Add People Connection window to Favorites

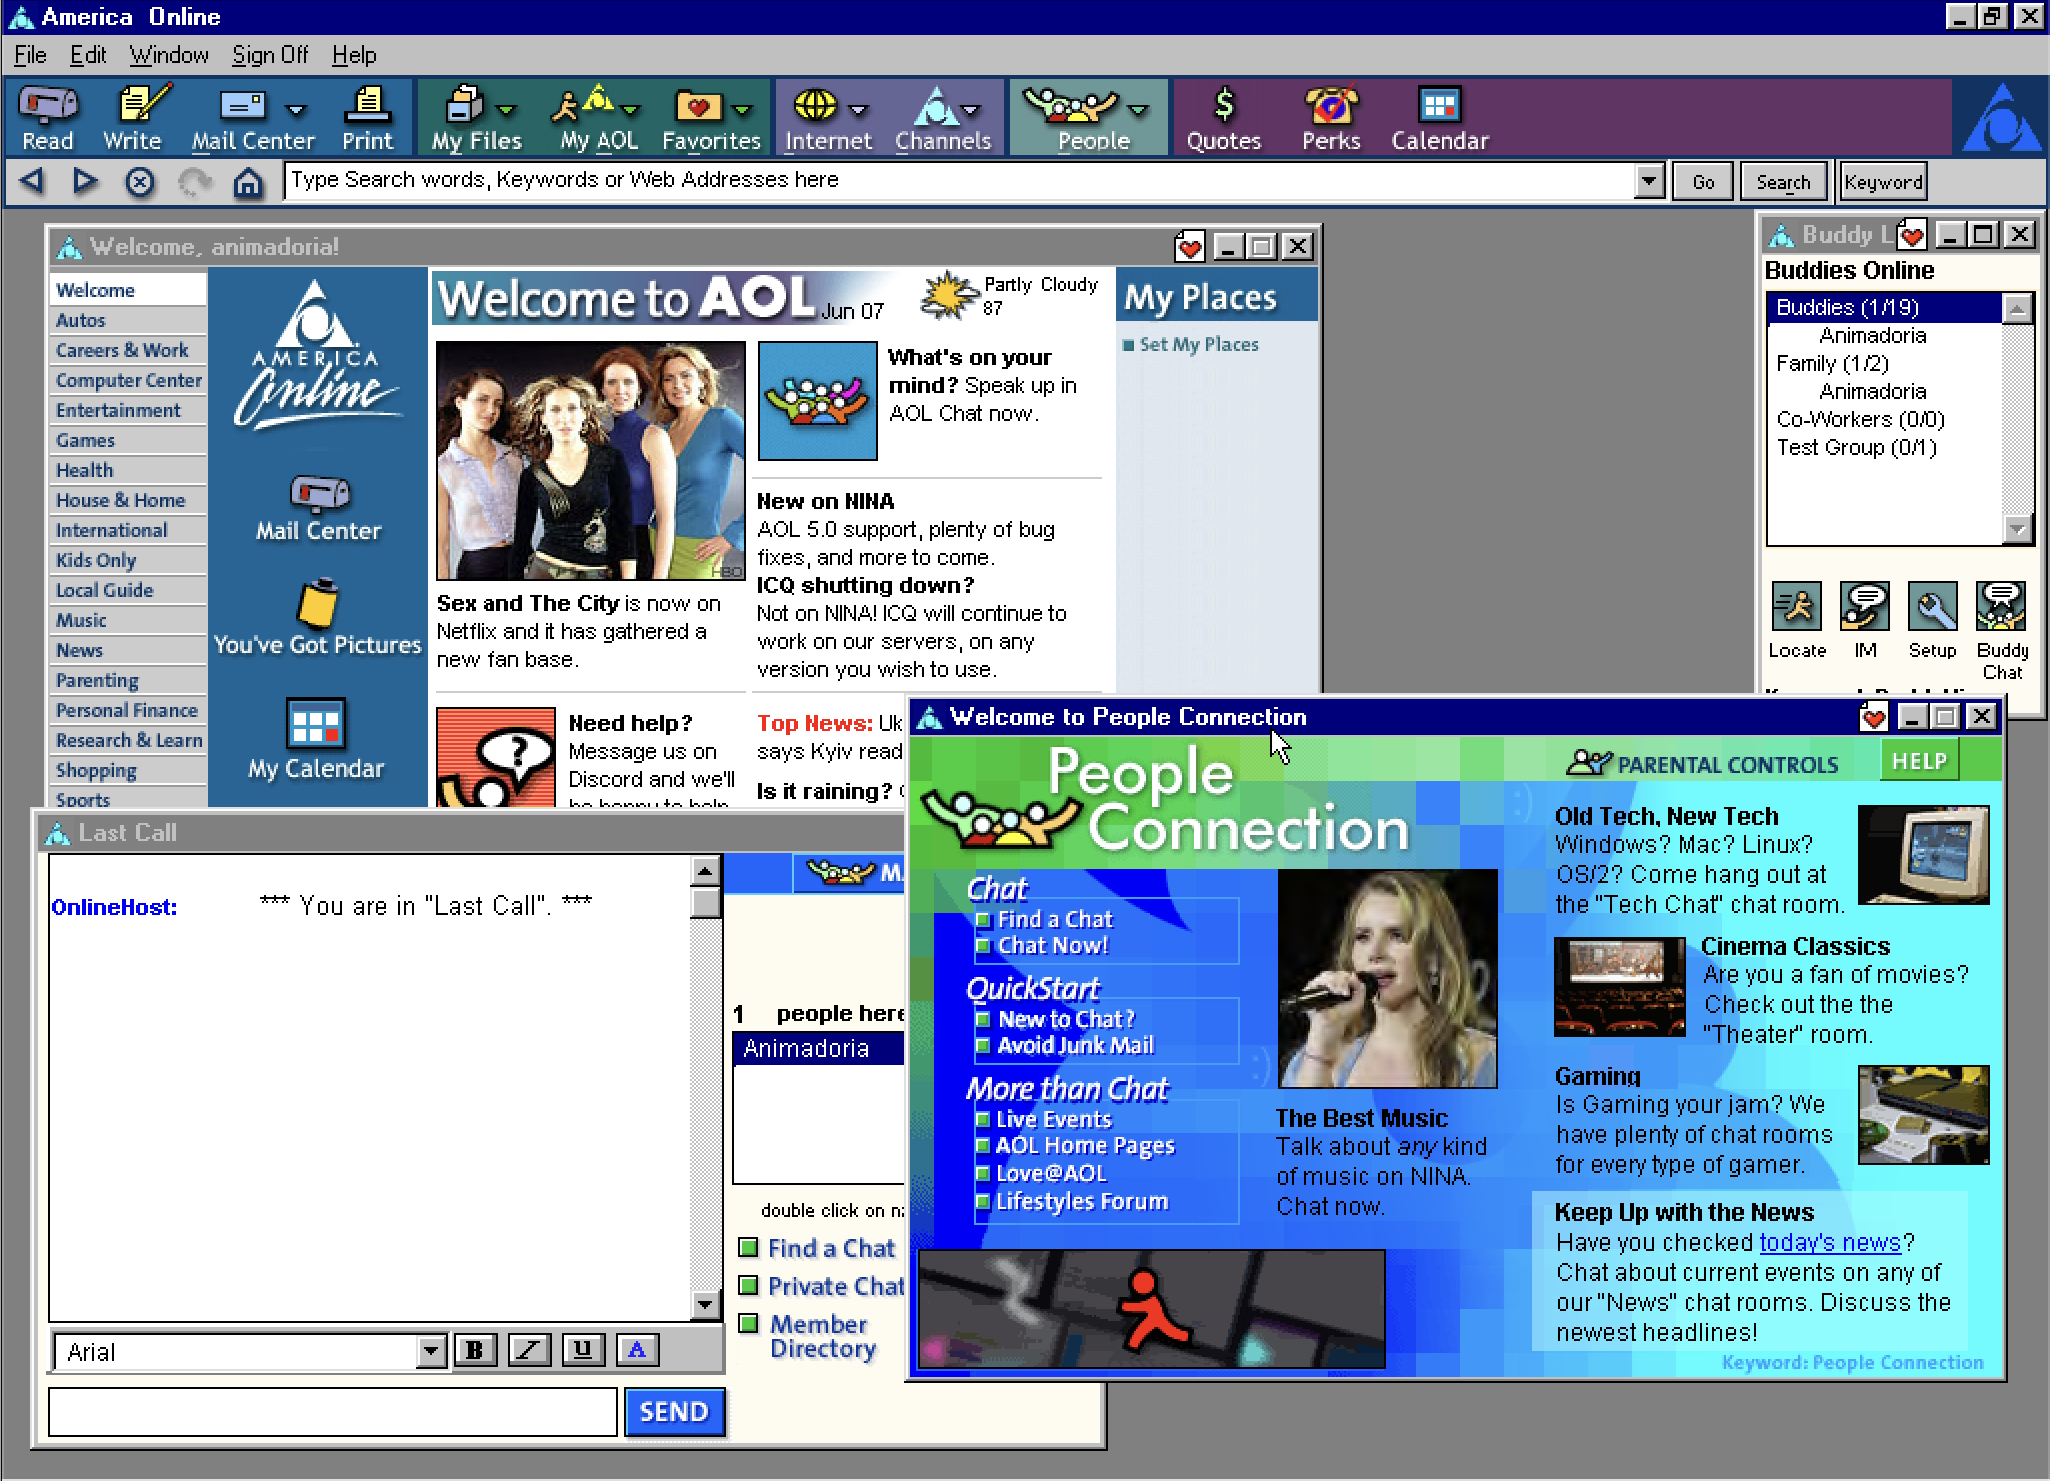1873,717
